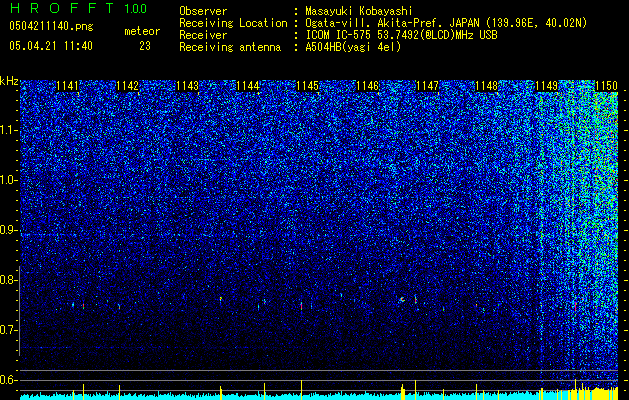Click the observer name Masayuki Kobayashi
Viewport: 629px width, 400px height.
pos(359,11)
